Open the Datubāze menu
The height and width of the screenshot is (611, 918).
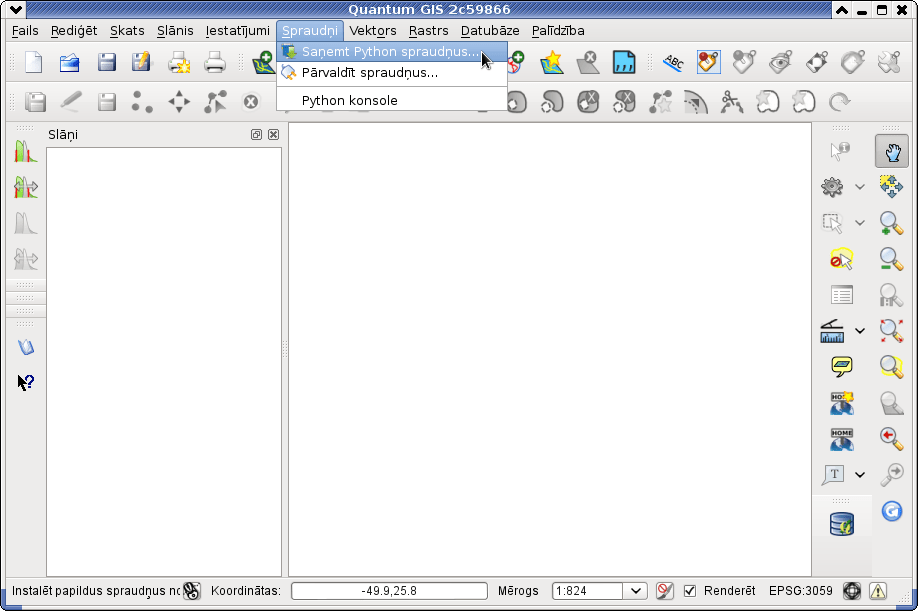click(490, 30)
